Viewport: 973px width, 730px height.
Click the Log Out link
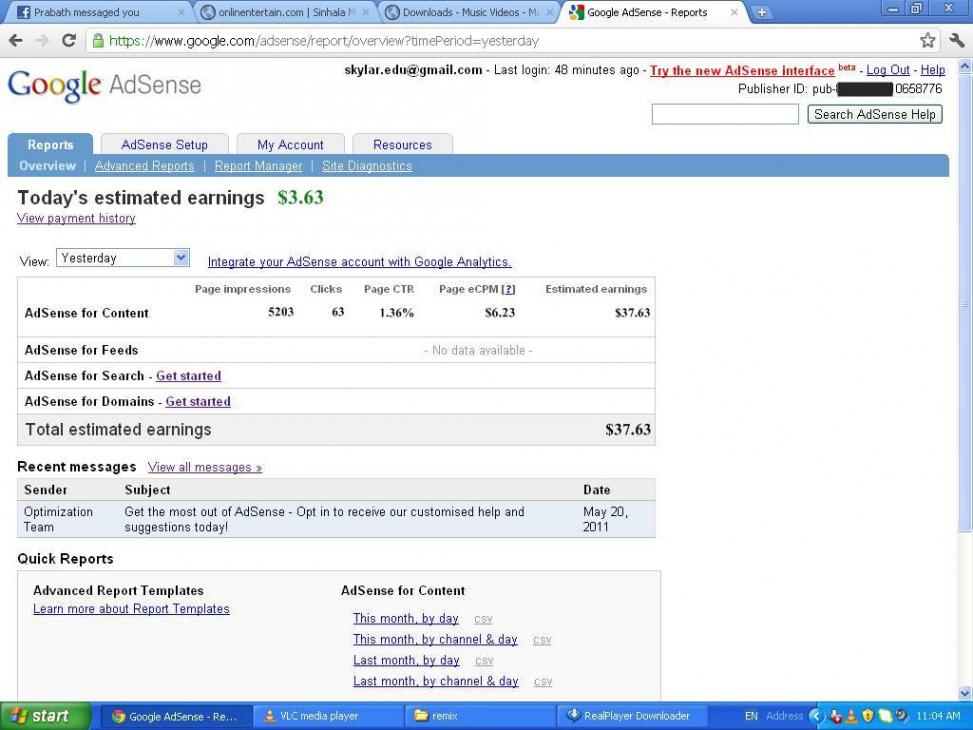pos(888,70)
